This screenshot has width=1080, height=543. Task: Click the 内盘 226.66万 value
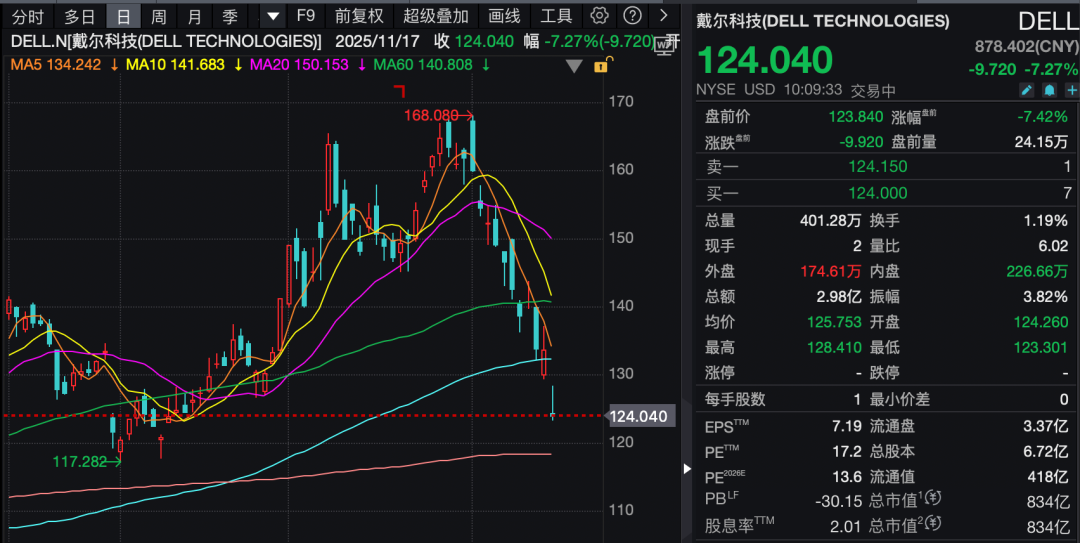click(x=1037, y=272)
